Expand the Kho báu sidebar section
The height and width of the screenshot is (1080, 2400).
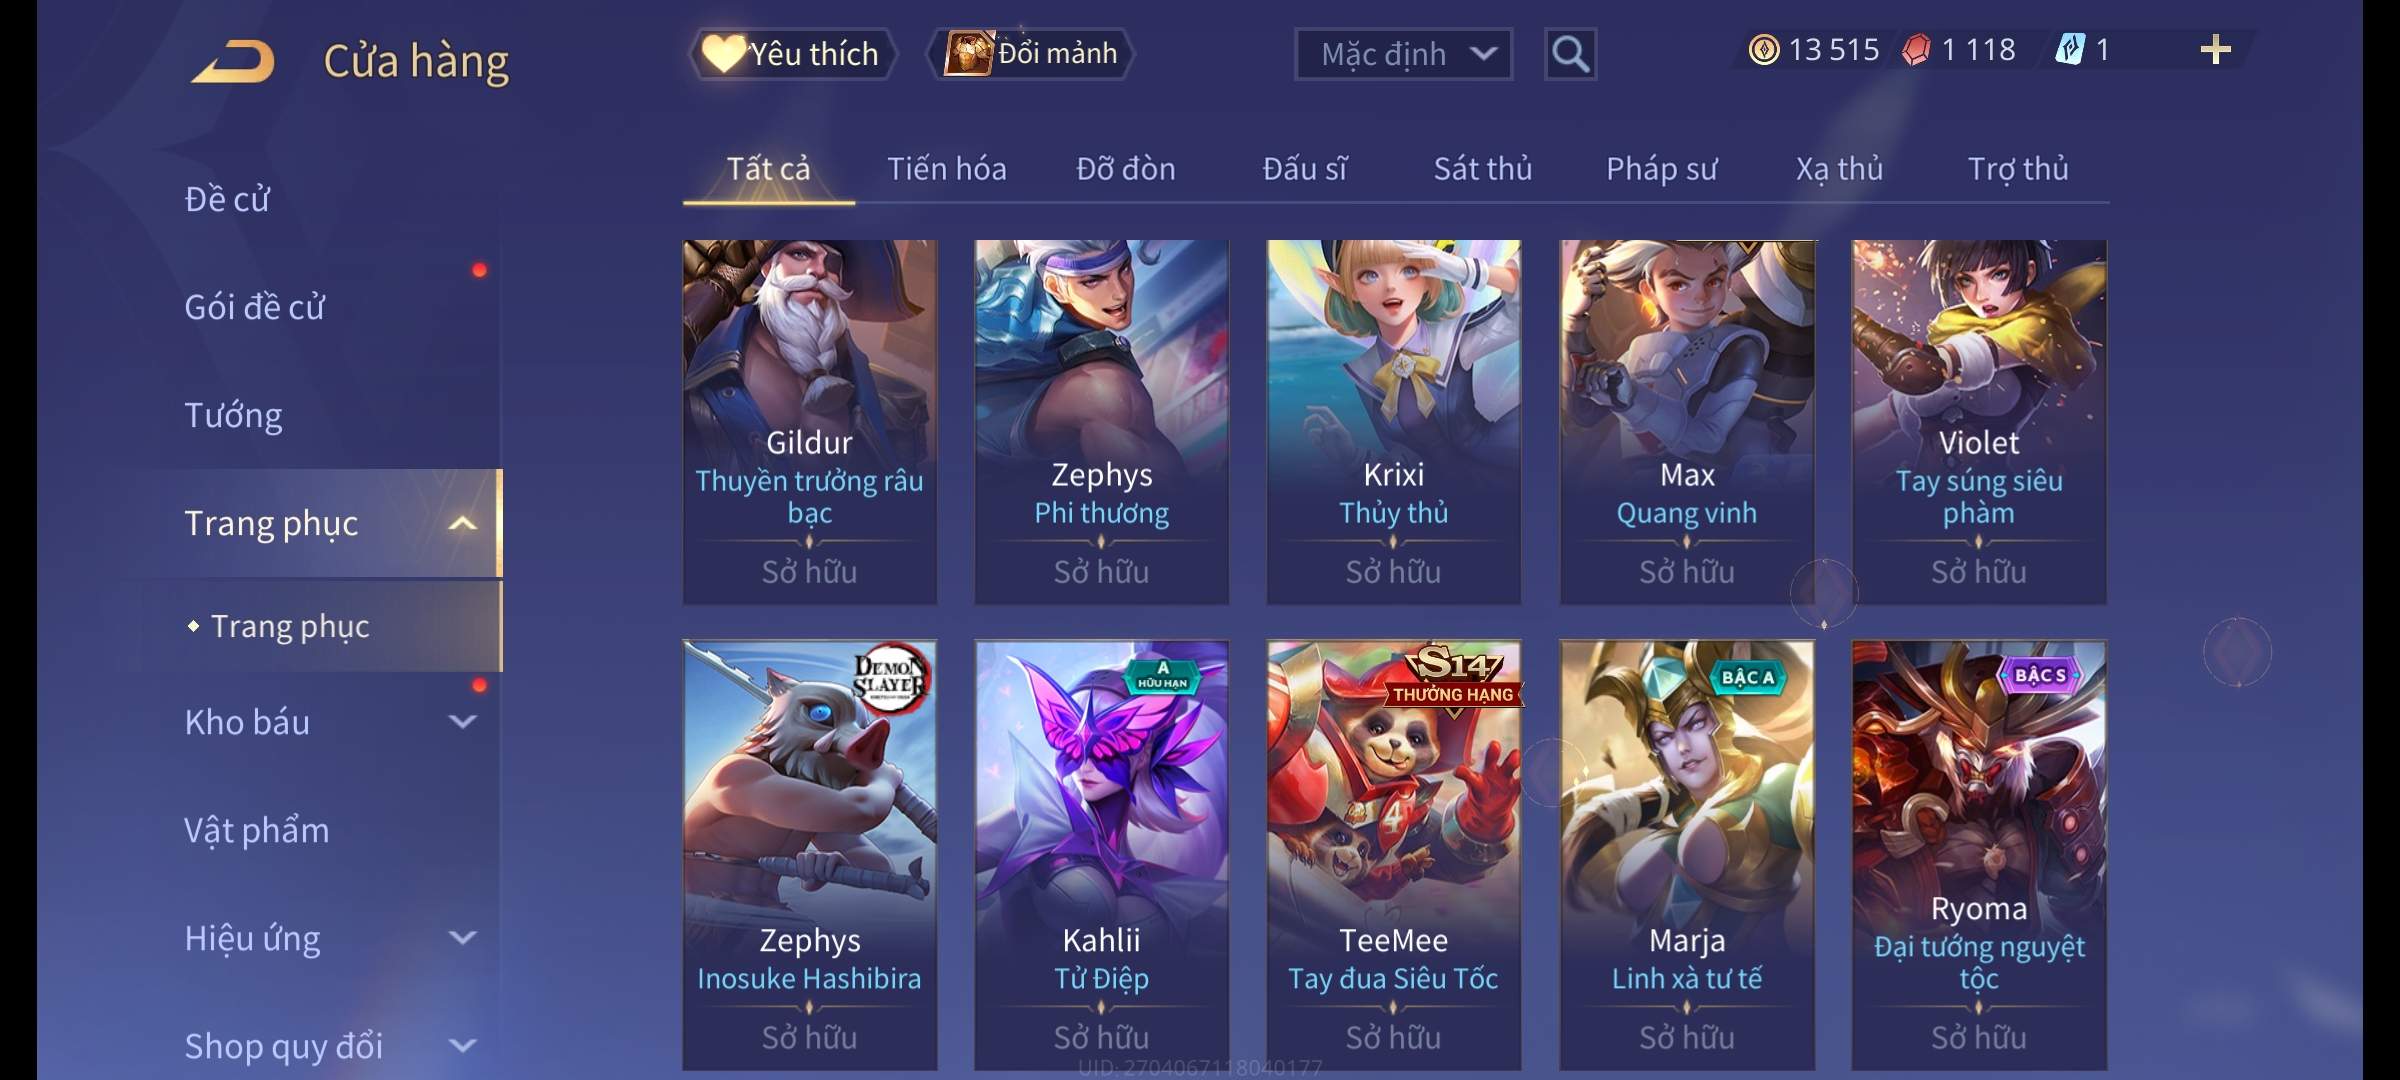pyautogui.click(x=462, y=722)
